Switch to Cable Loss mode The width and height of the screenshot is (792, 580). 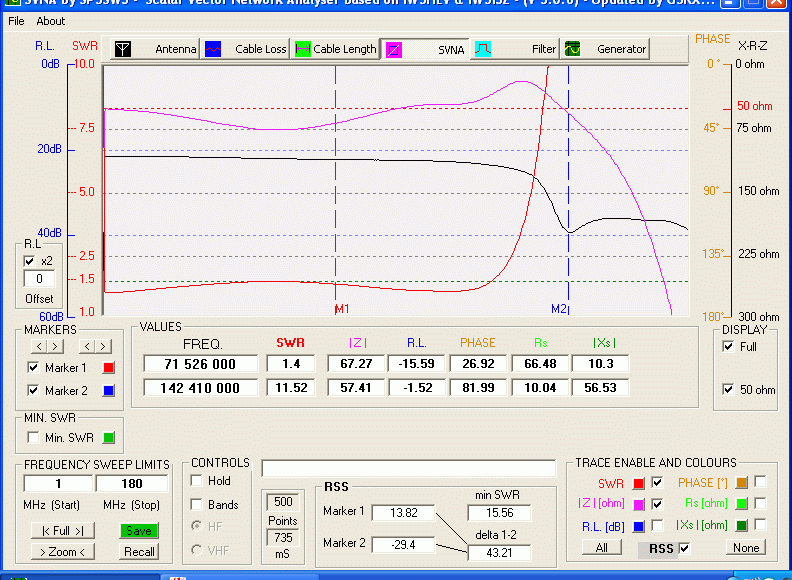(x=246, y=48)
